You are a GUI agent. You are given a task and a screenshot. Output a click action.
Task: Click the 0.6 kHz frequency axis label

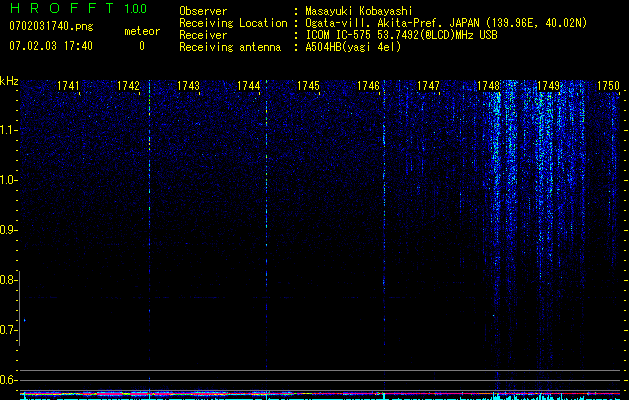click(8, 380)
